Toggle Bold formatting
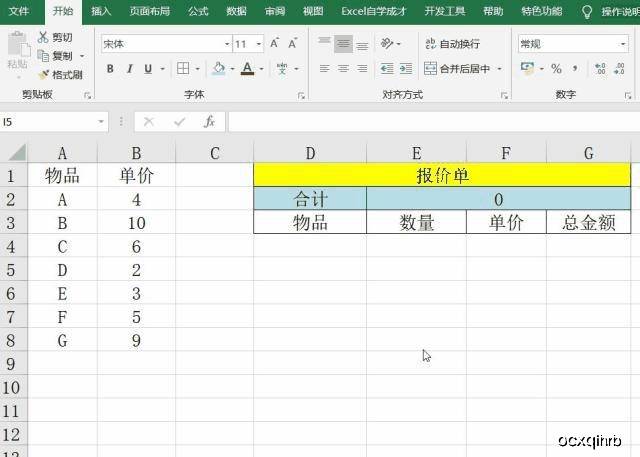This screenshot has width=640, height=457. pyautogui.click(x=110, y=69)
